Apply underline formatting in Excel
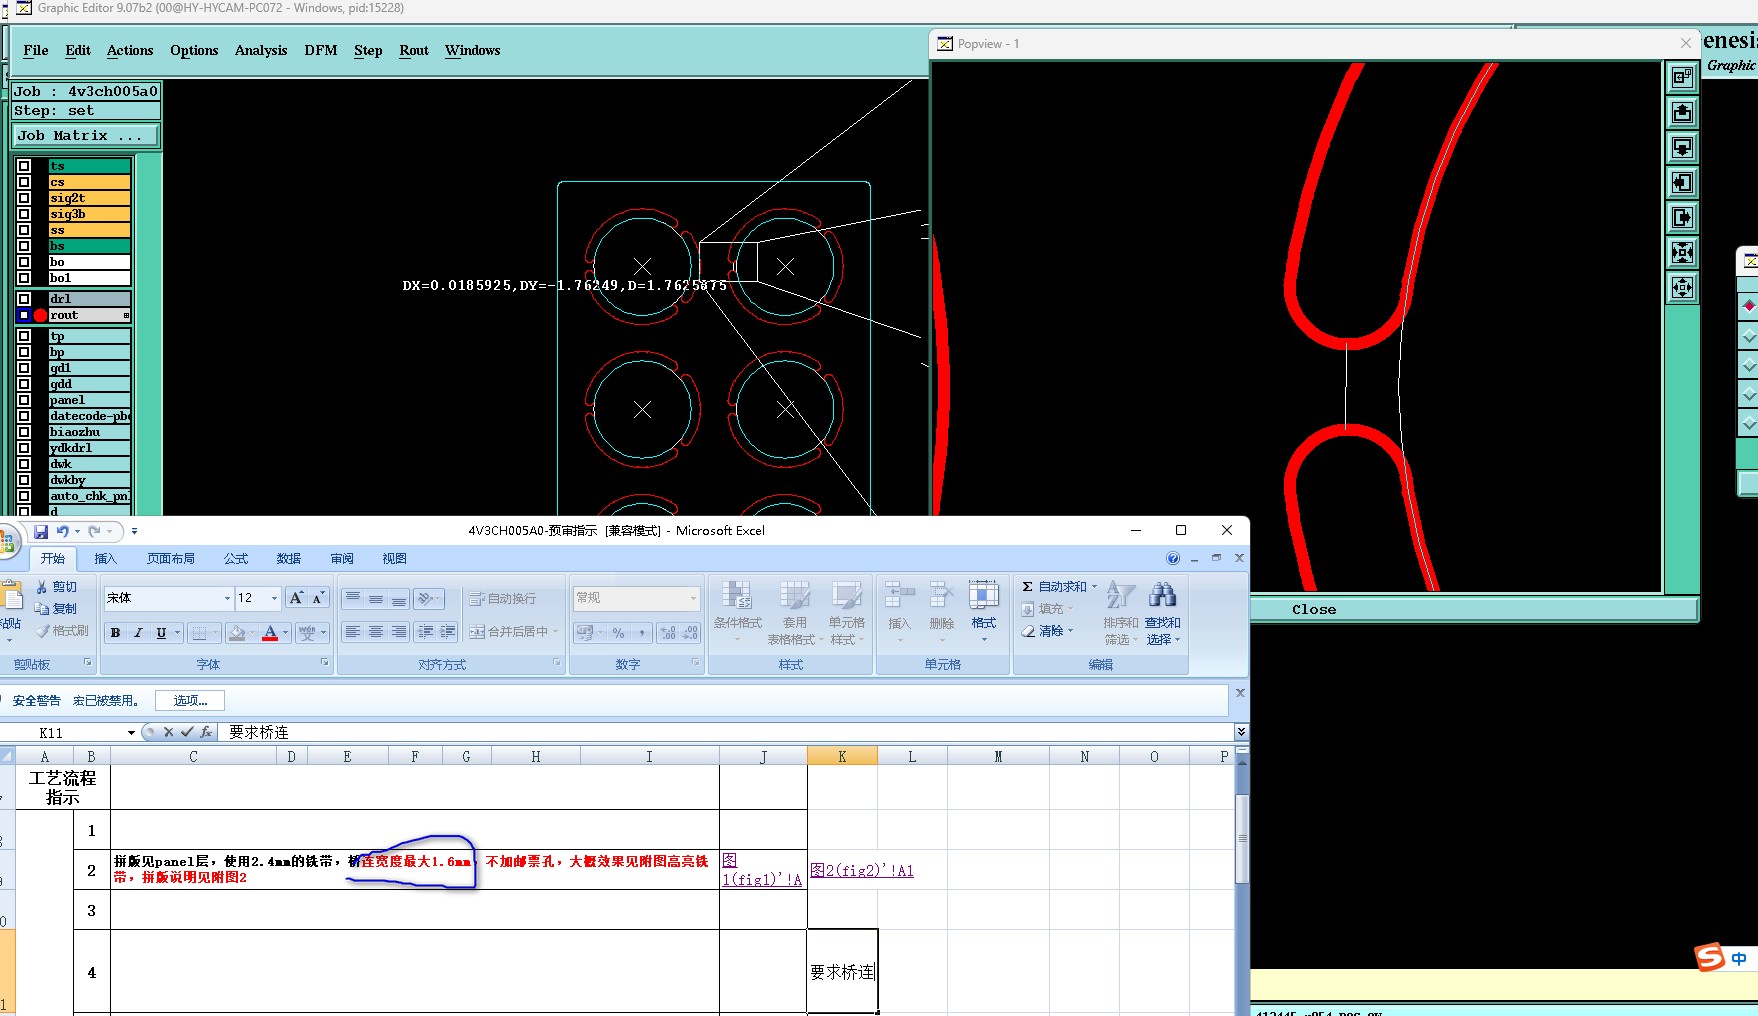Image resolution: width=1758 pixels, height=1016 pixels. 161,633
